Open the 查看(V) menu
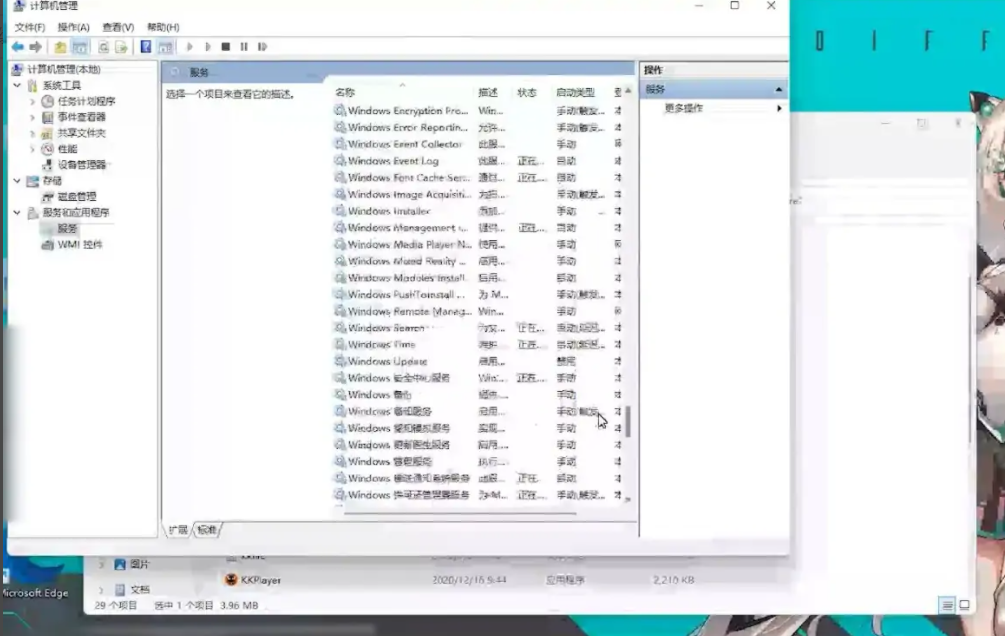 click(118, 27)
